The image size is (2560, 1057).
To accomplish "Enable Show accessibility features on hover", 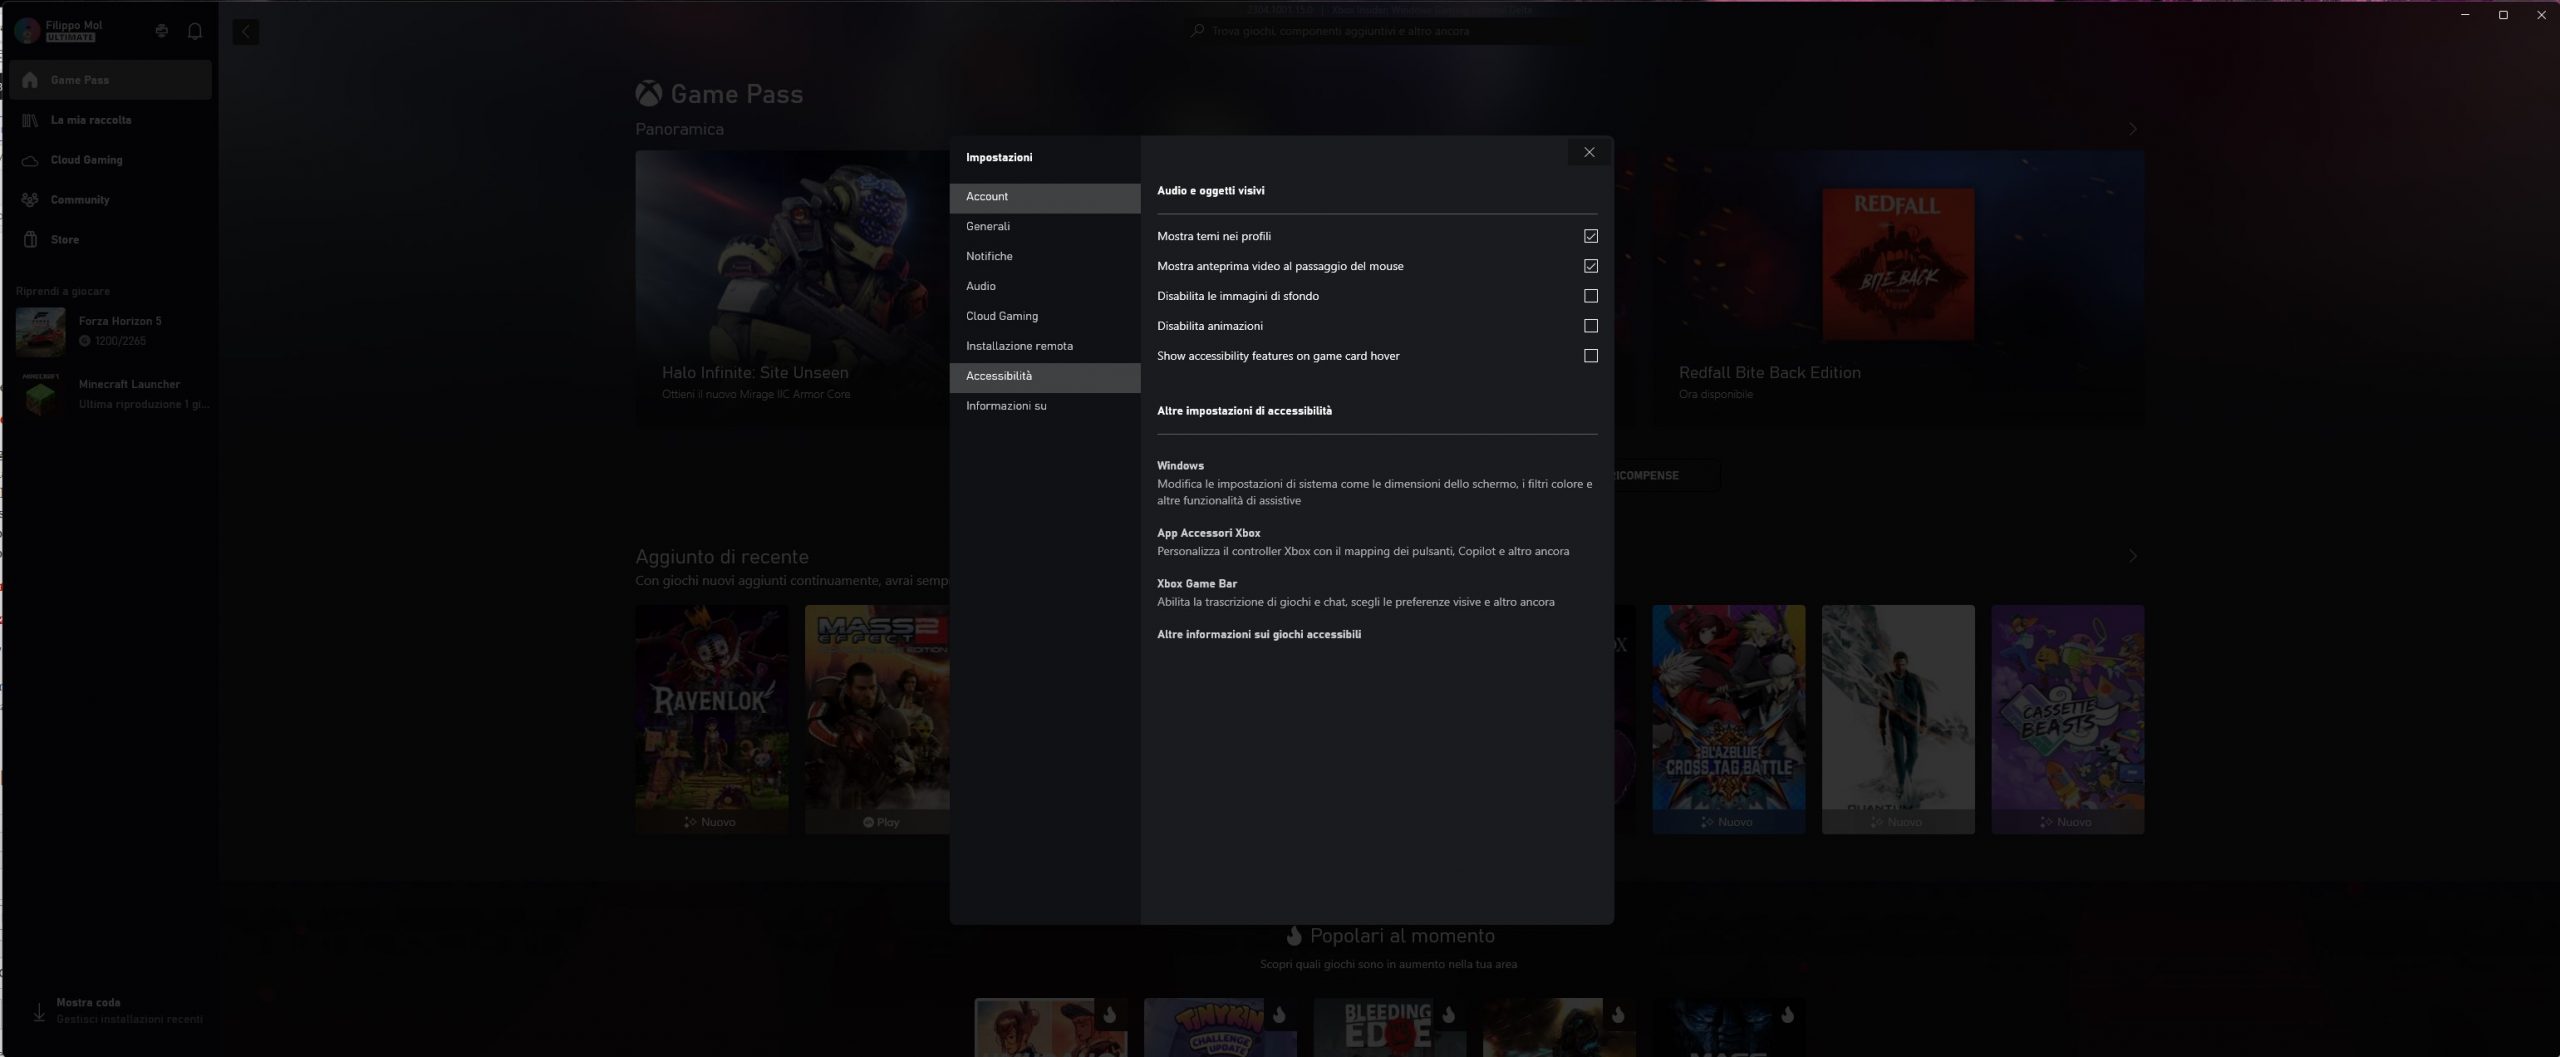I will click(x=1591, y=356).
